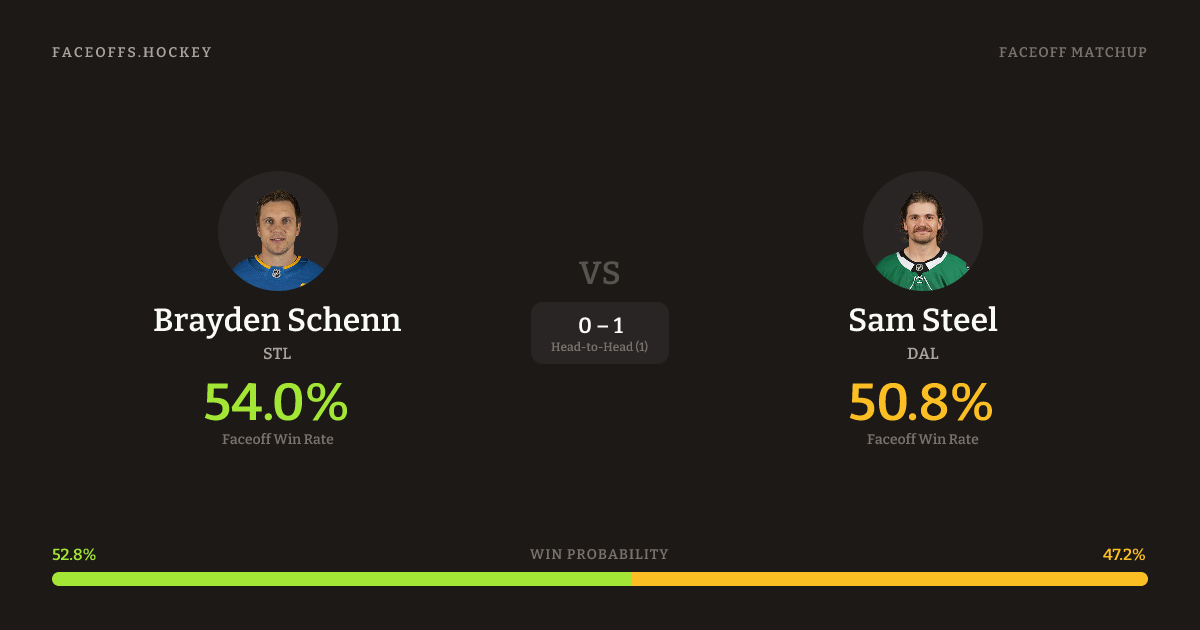Select the Brayden Schenn player name

(277, 320)
